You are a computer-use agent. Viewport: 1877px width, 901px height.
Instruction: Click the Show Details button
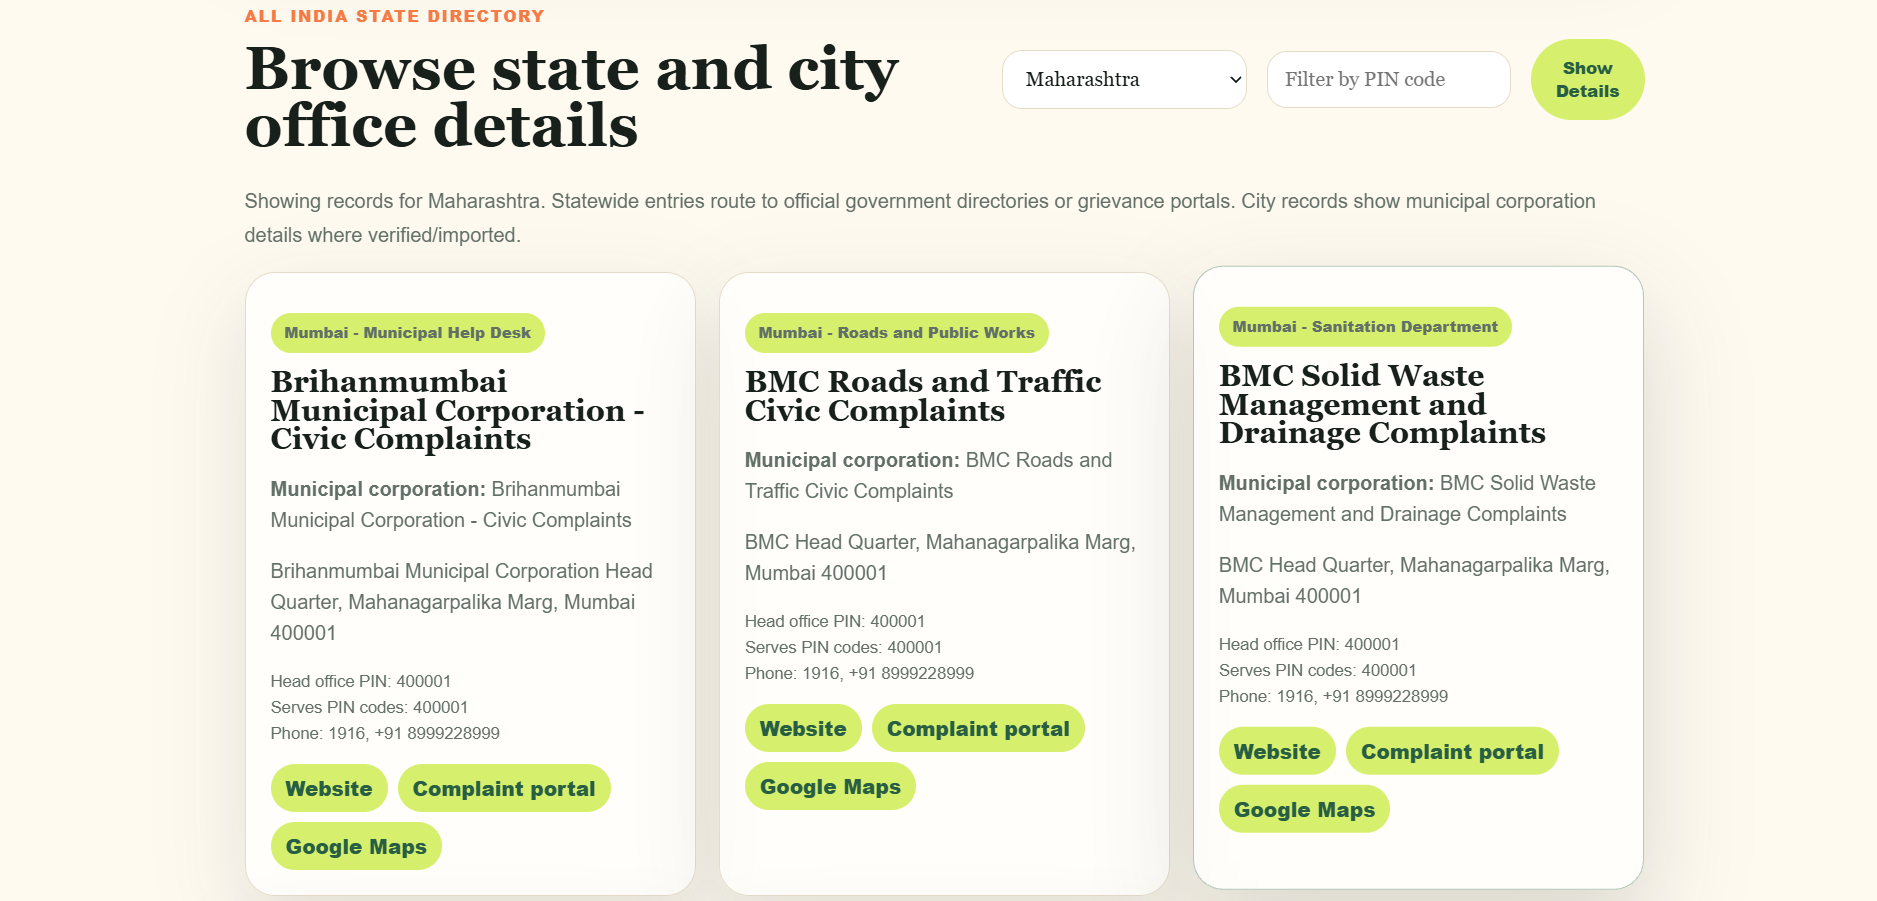point(1587,80)
